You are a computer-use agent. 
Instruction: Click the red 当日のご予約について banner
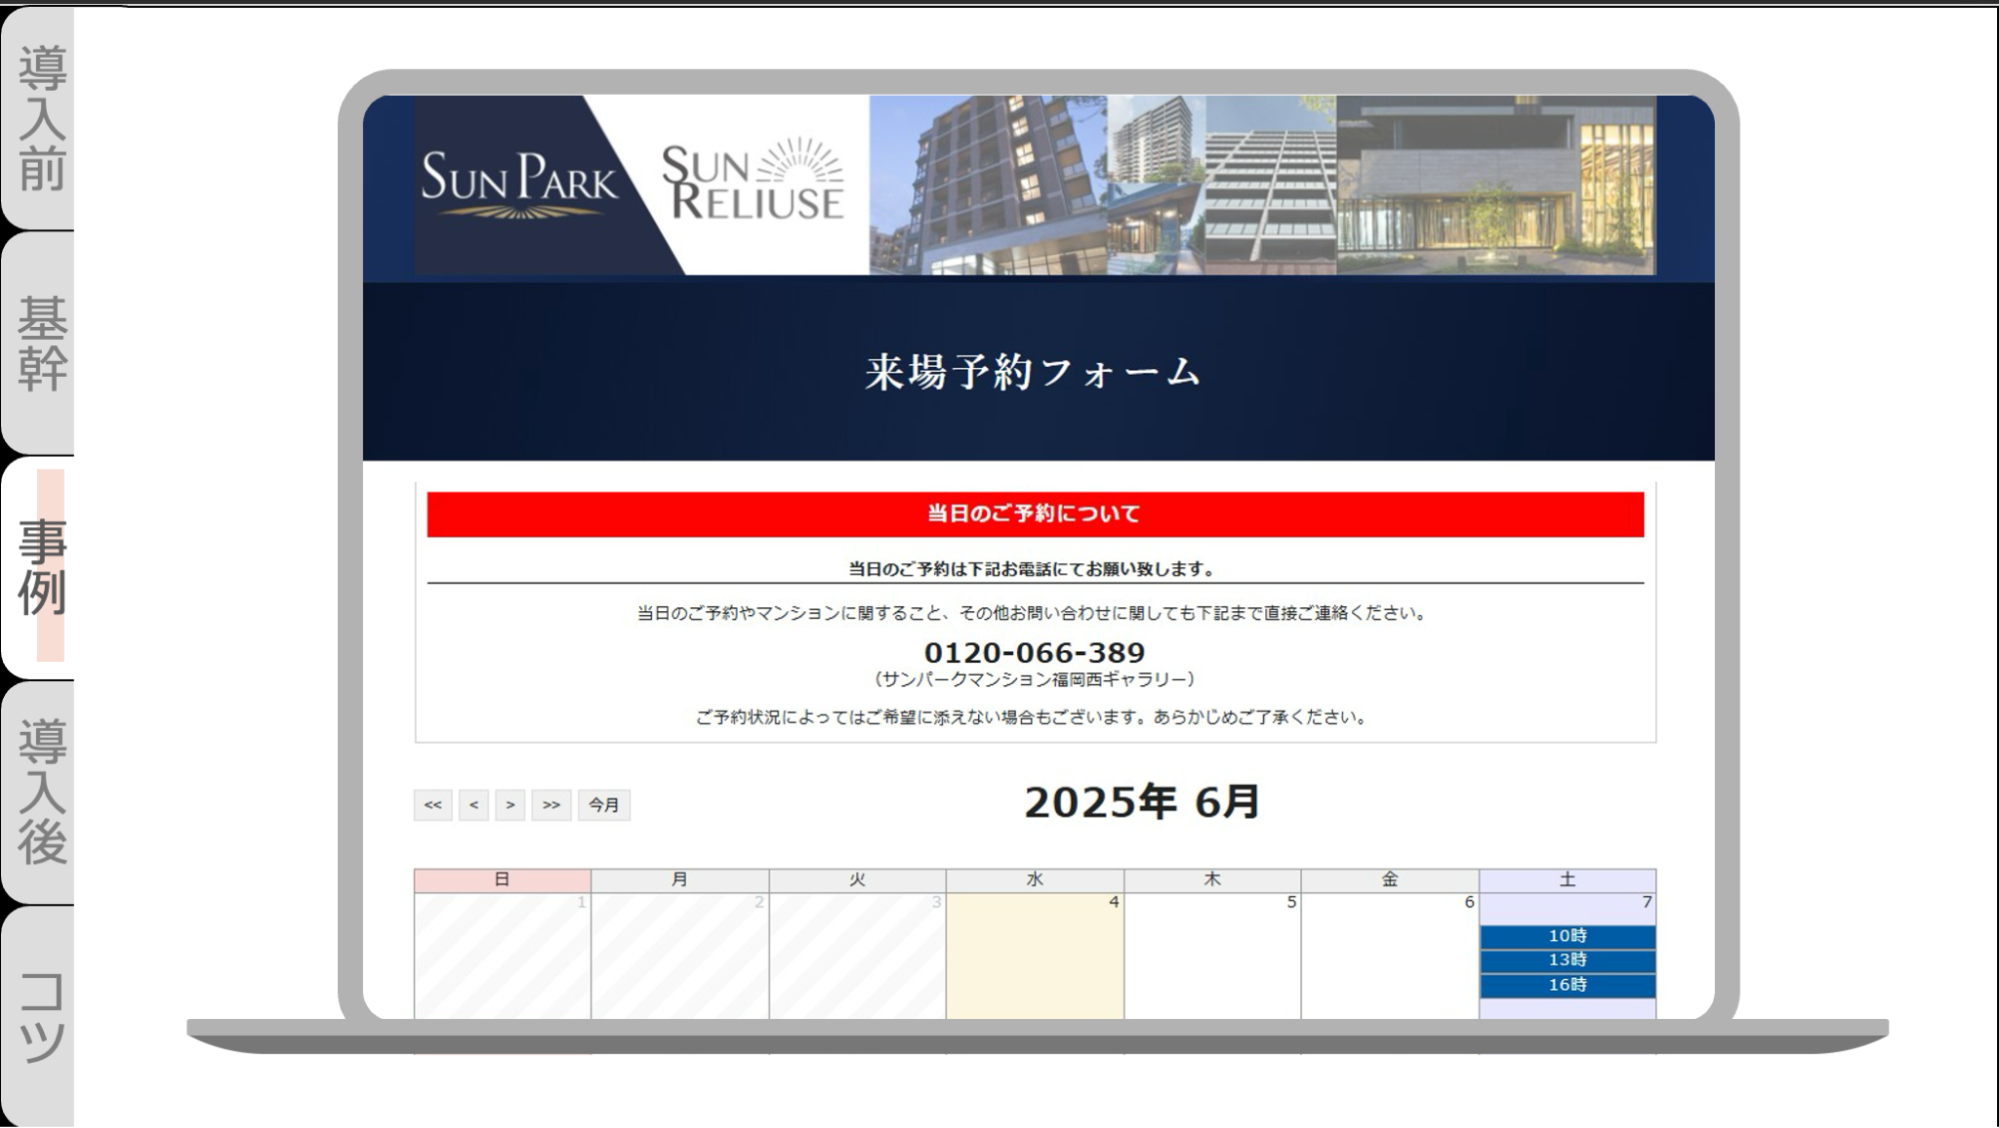coord(1035,514)
